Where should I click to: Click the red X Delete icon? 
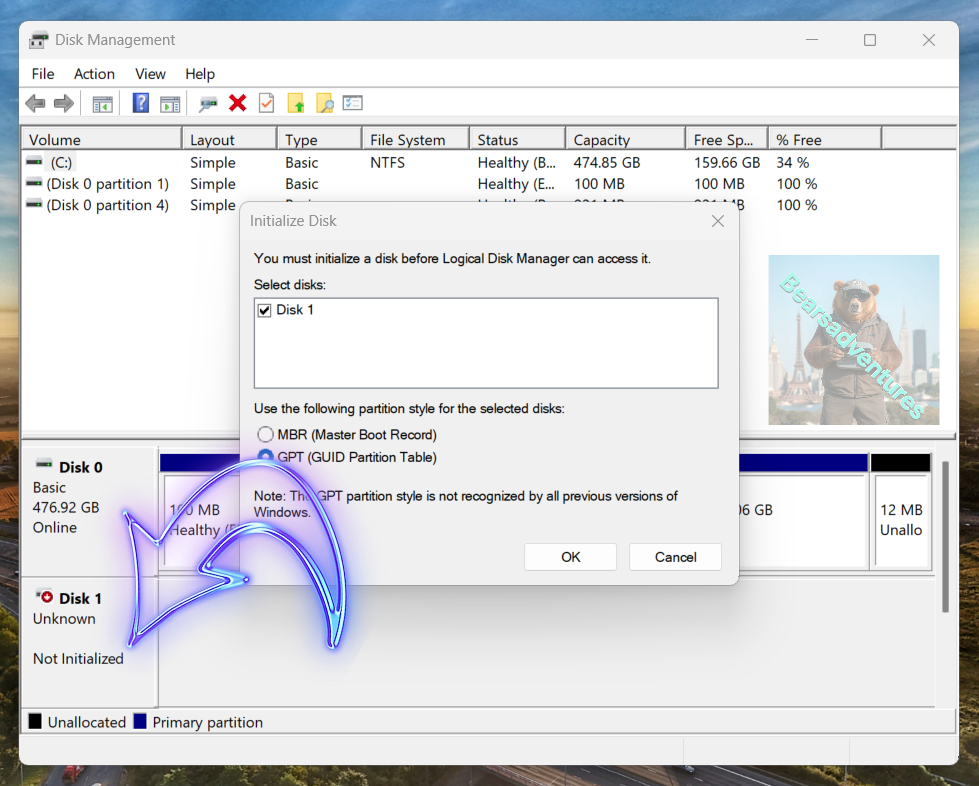click(x=237, y=103)
